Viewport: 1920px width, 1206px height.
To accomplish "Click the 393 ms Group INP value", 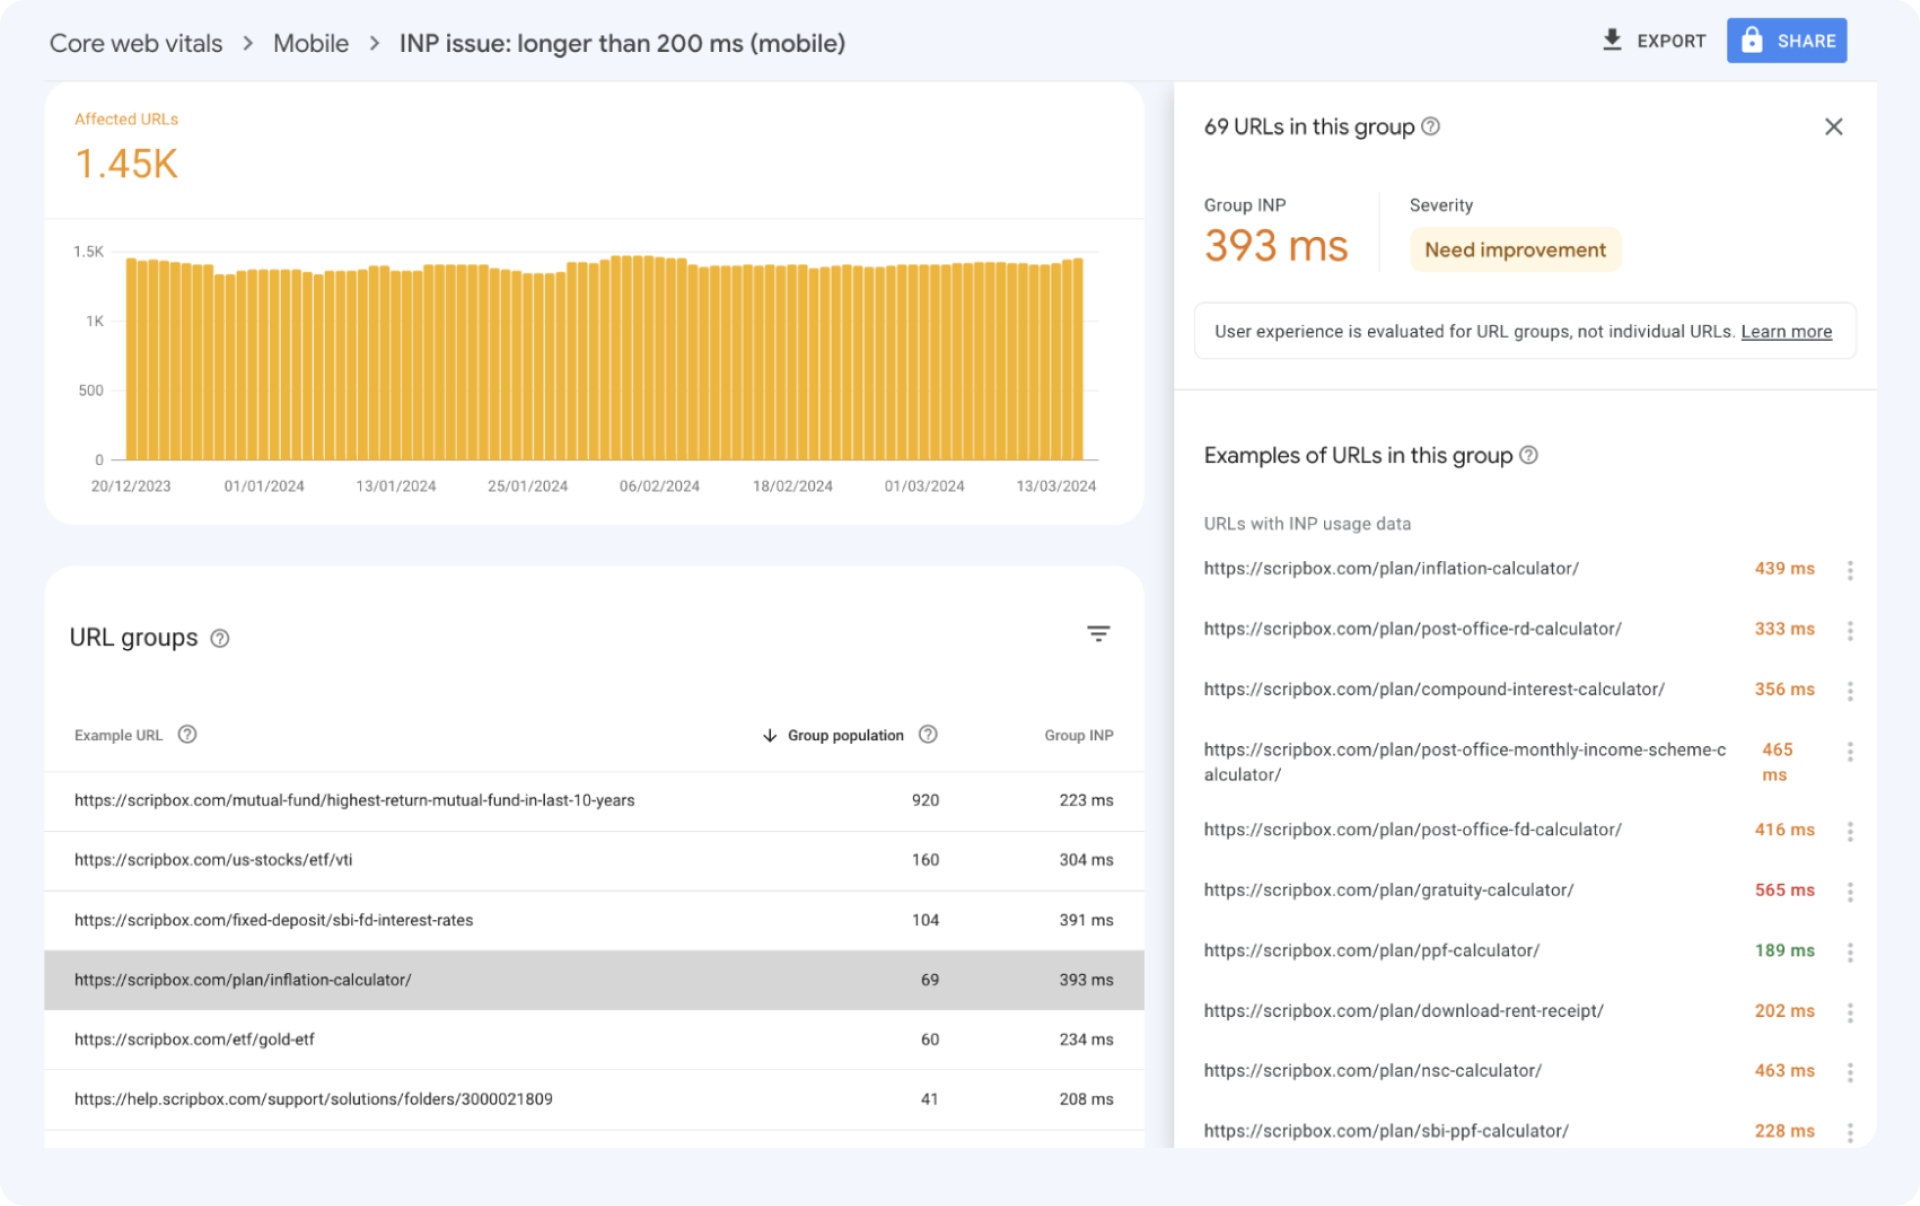I will 1276,246.
